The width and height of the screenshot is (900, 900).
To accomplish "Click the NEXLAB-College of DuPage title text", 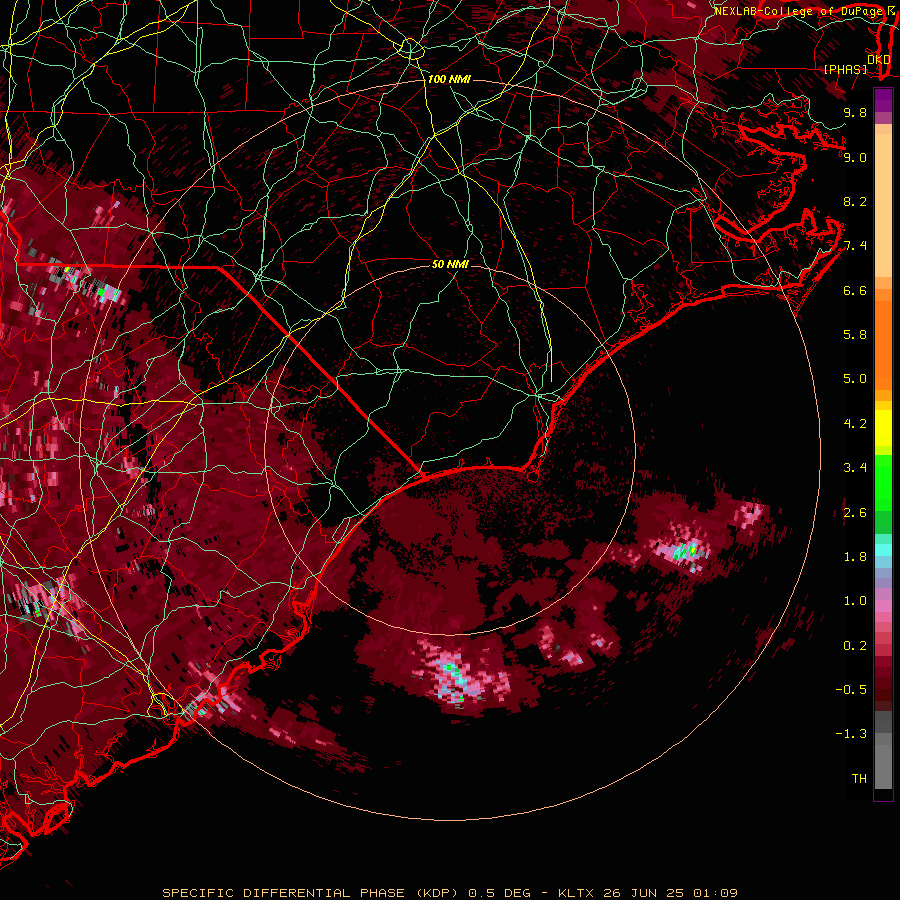I will [x=800, y=11].
